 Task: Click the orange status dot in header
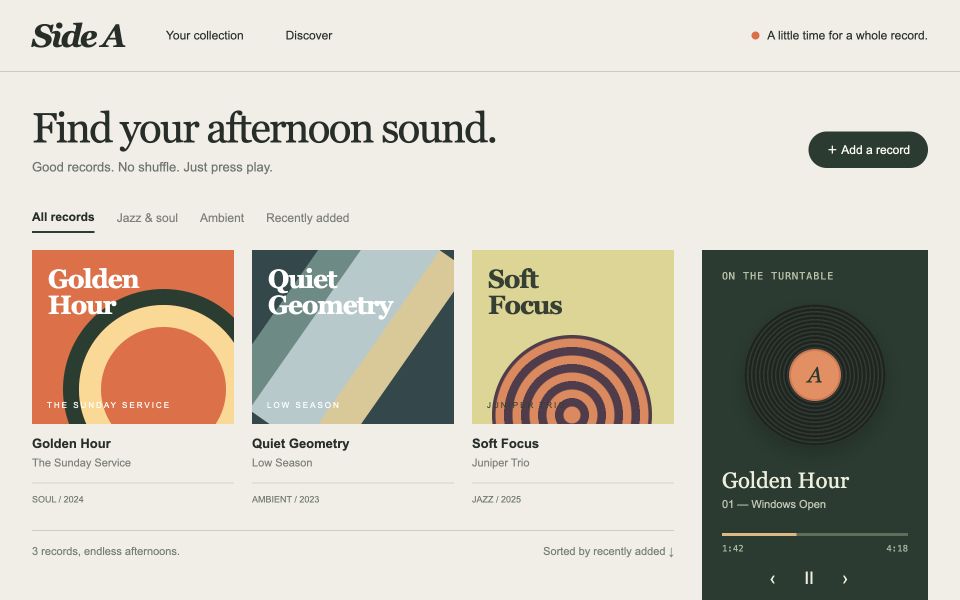click(755, 36)
